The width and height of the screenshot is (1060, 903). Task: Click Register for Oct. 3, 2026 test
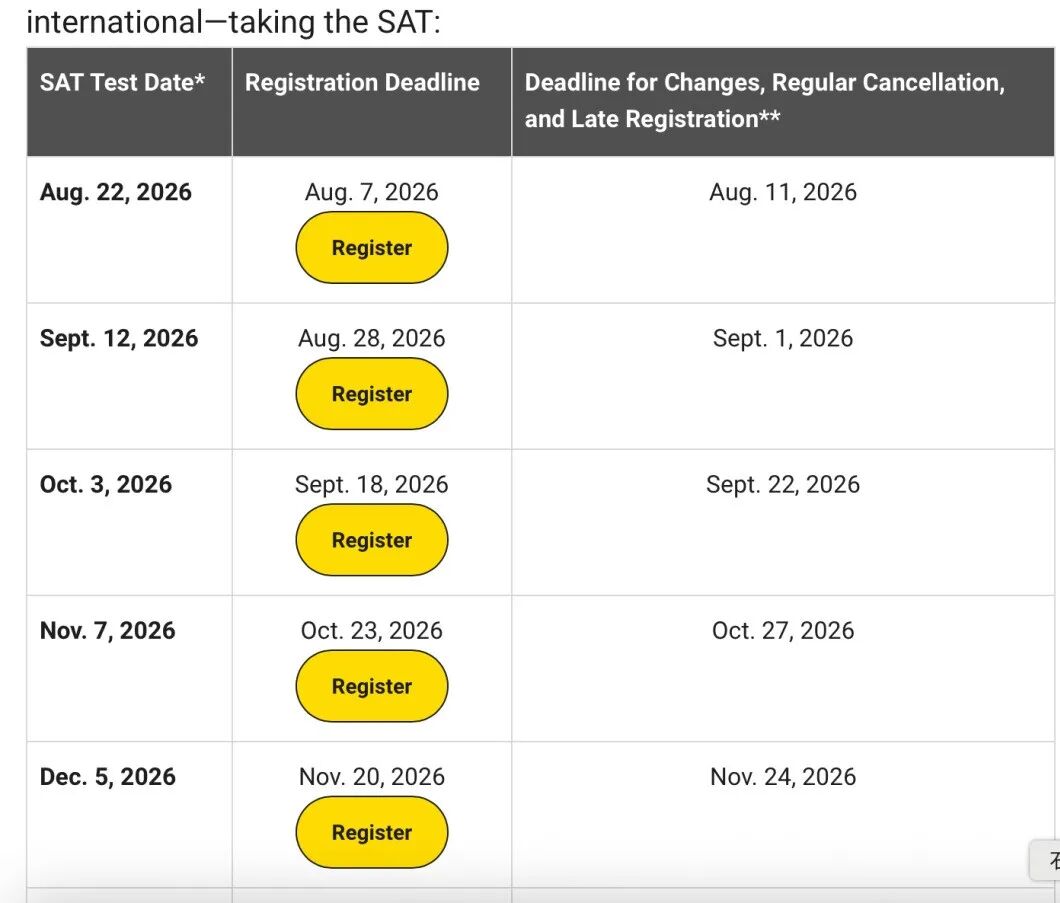[x=372, y=539]
